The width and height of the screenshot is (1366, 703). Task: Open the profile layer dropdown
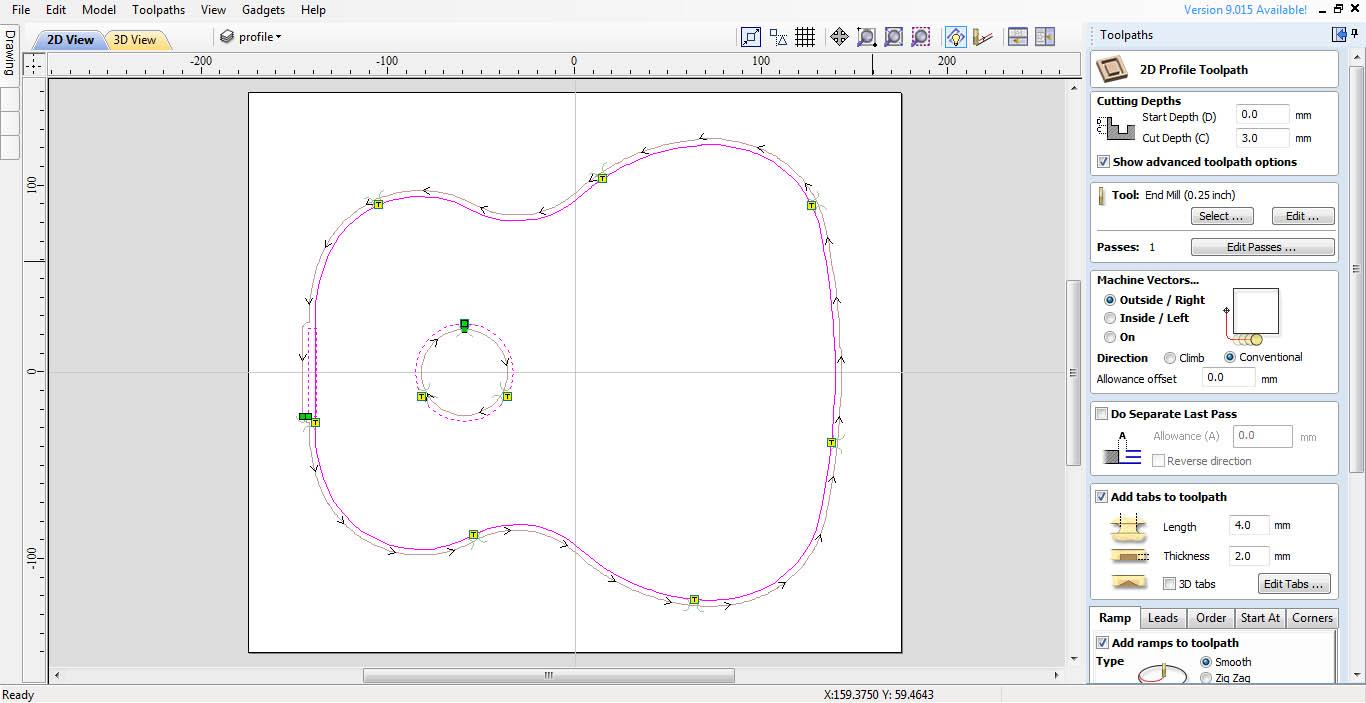[x=251, y=37]
